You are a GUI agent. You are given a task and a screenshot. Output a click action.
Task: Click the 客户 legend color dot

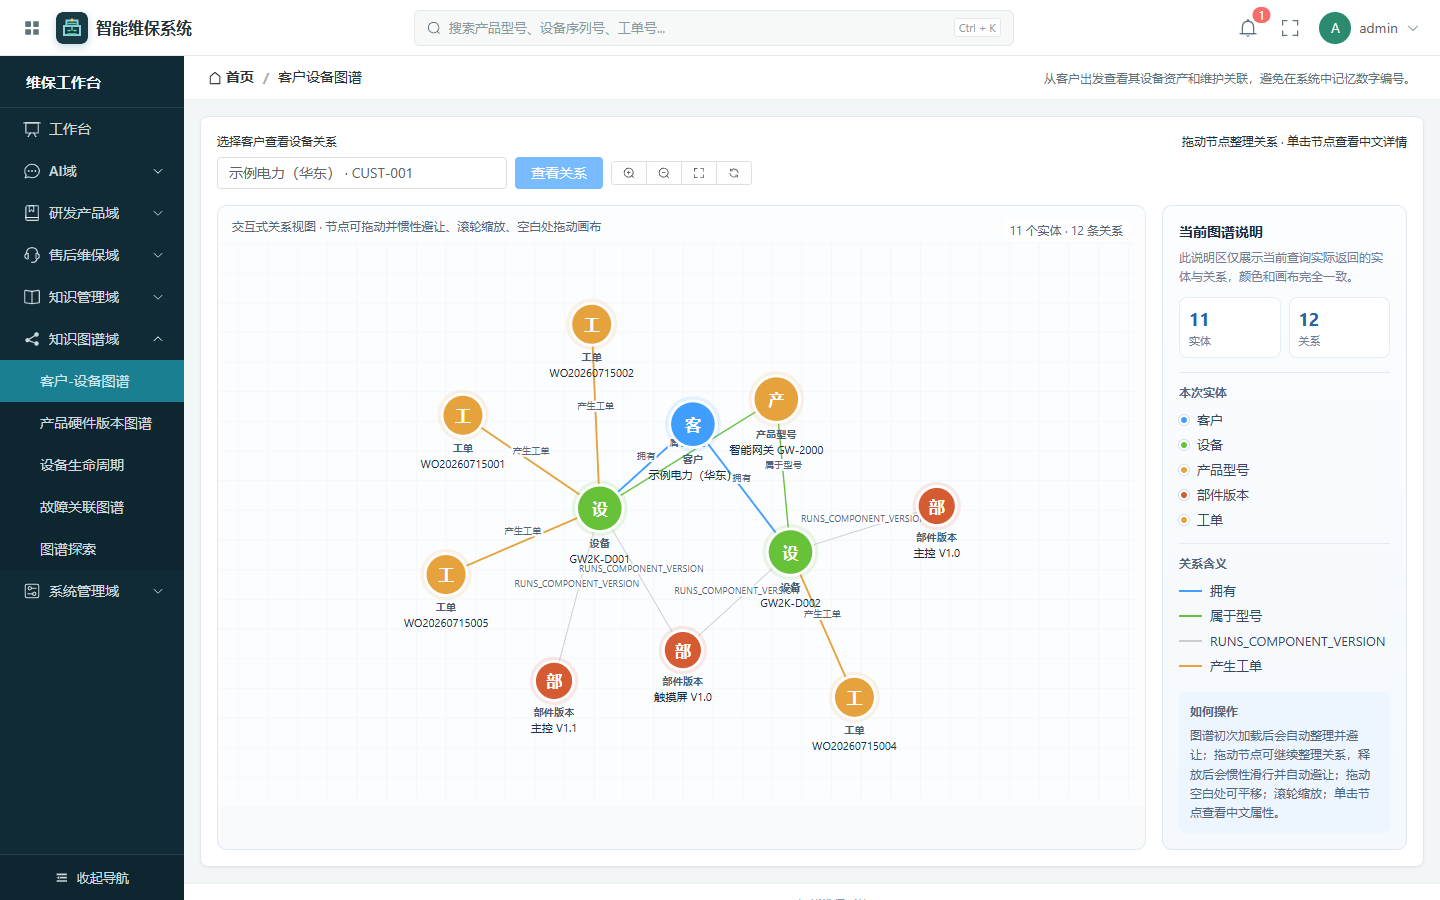(x=1184, y=420)
